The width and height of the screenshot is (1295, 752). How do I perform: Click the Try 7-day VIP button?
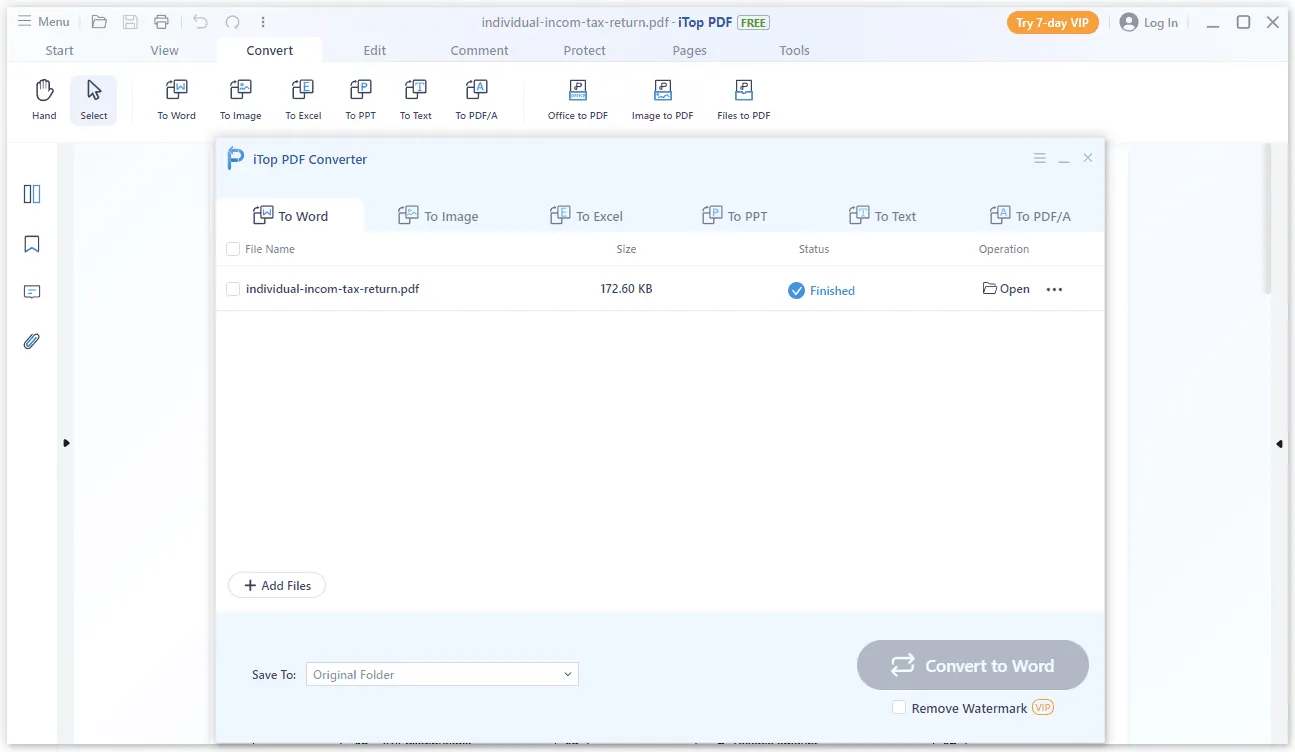pos(1052,22)
